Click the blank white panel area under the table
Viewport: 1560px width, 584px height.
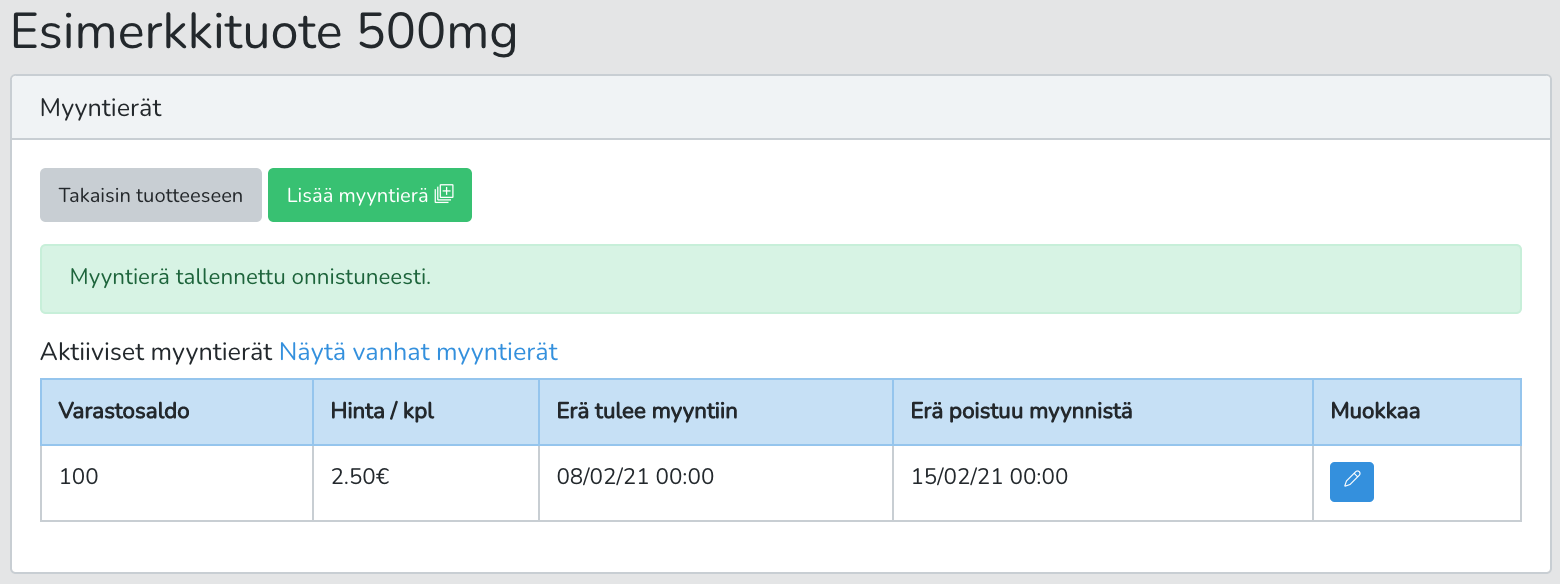780,546
